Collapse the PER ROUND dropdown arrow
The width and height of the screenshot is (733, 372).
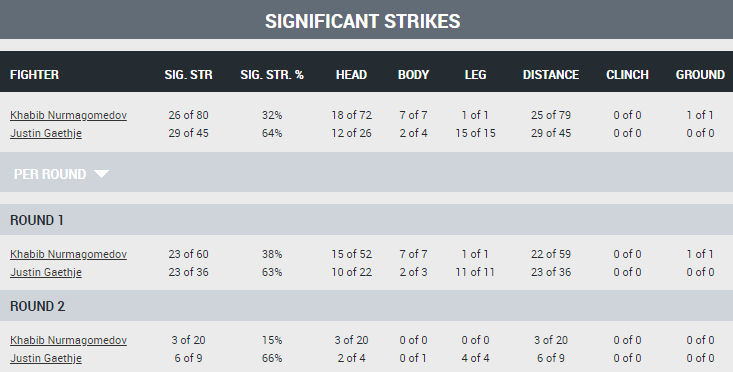tap(101, 174)
